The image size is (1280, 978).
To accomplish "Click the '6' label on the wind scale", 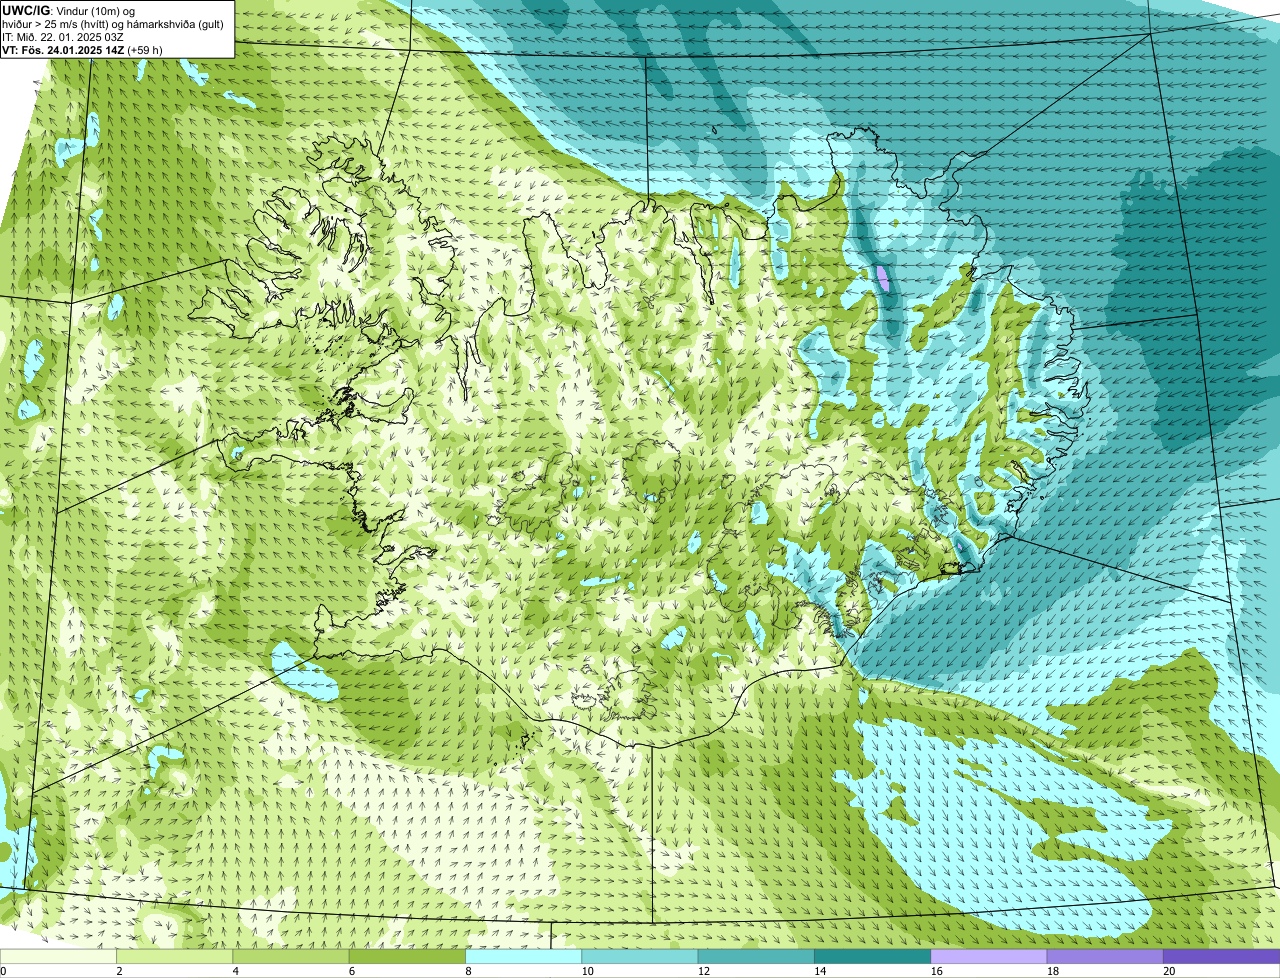I will pos(352,971).
